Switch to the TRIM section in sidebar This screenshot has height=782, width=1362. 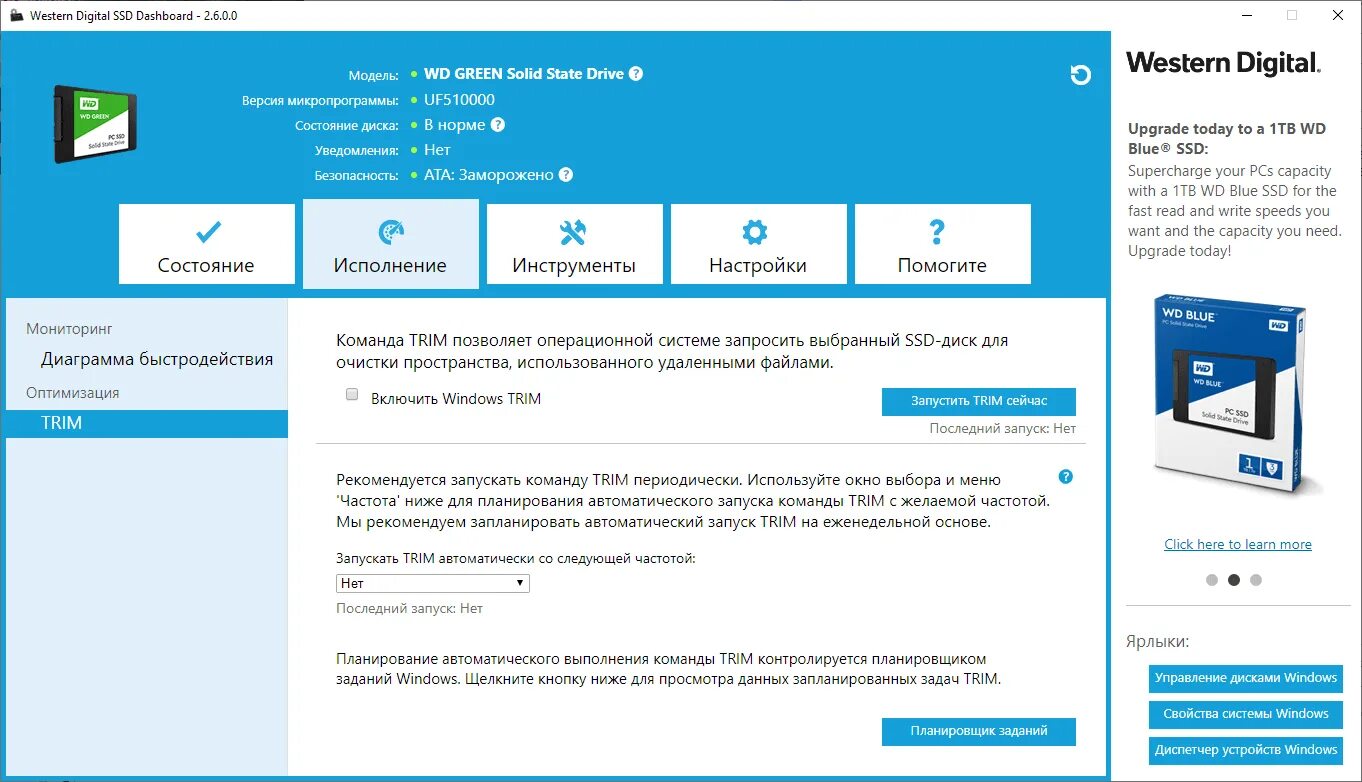pos(62,422)
